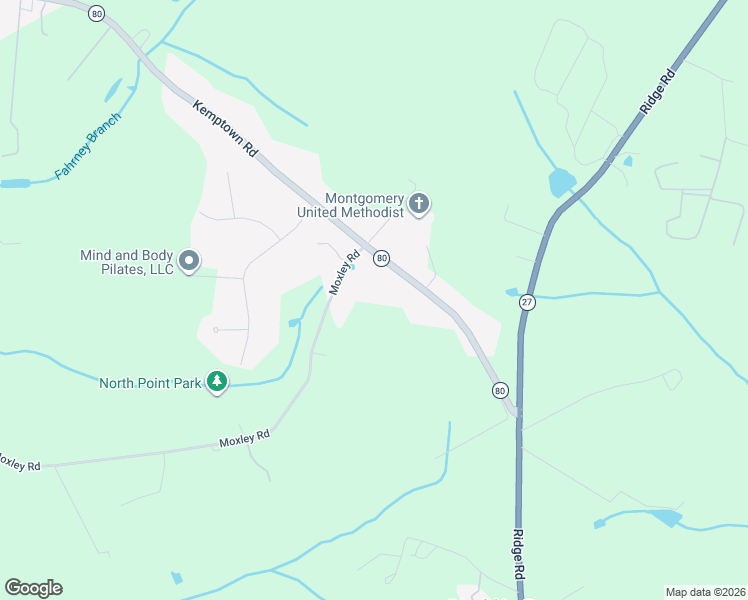Open the Google logo link

point(33,587)
